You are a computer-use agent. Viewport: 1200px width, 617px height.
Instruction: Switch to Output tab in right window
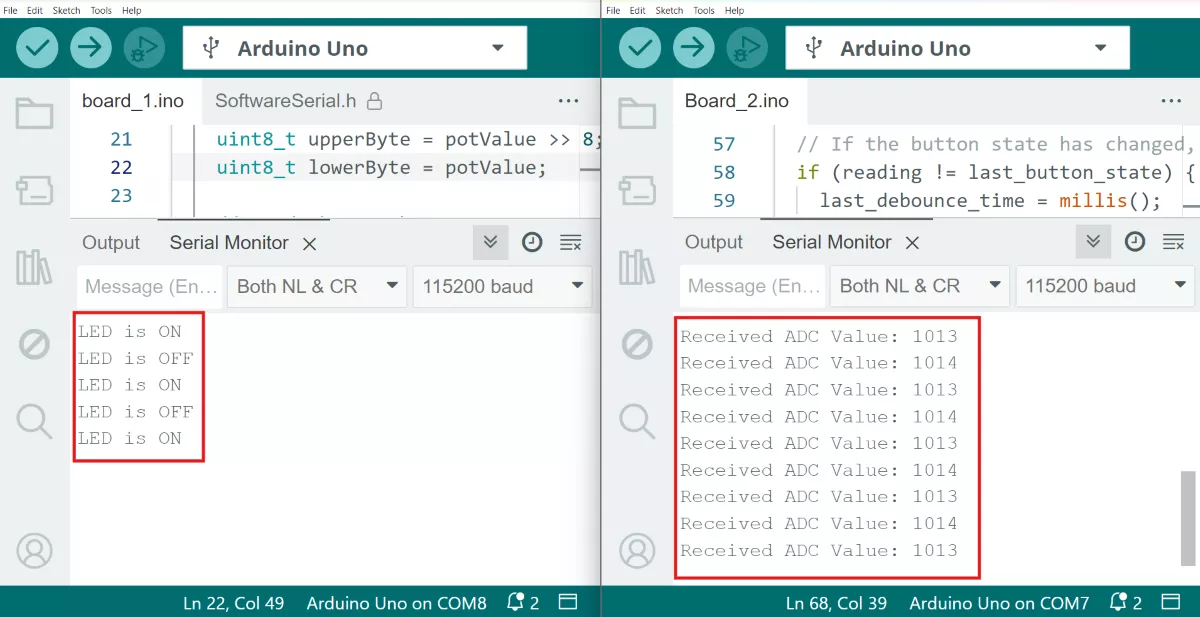(x=714, y=242)
